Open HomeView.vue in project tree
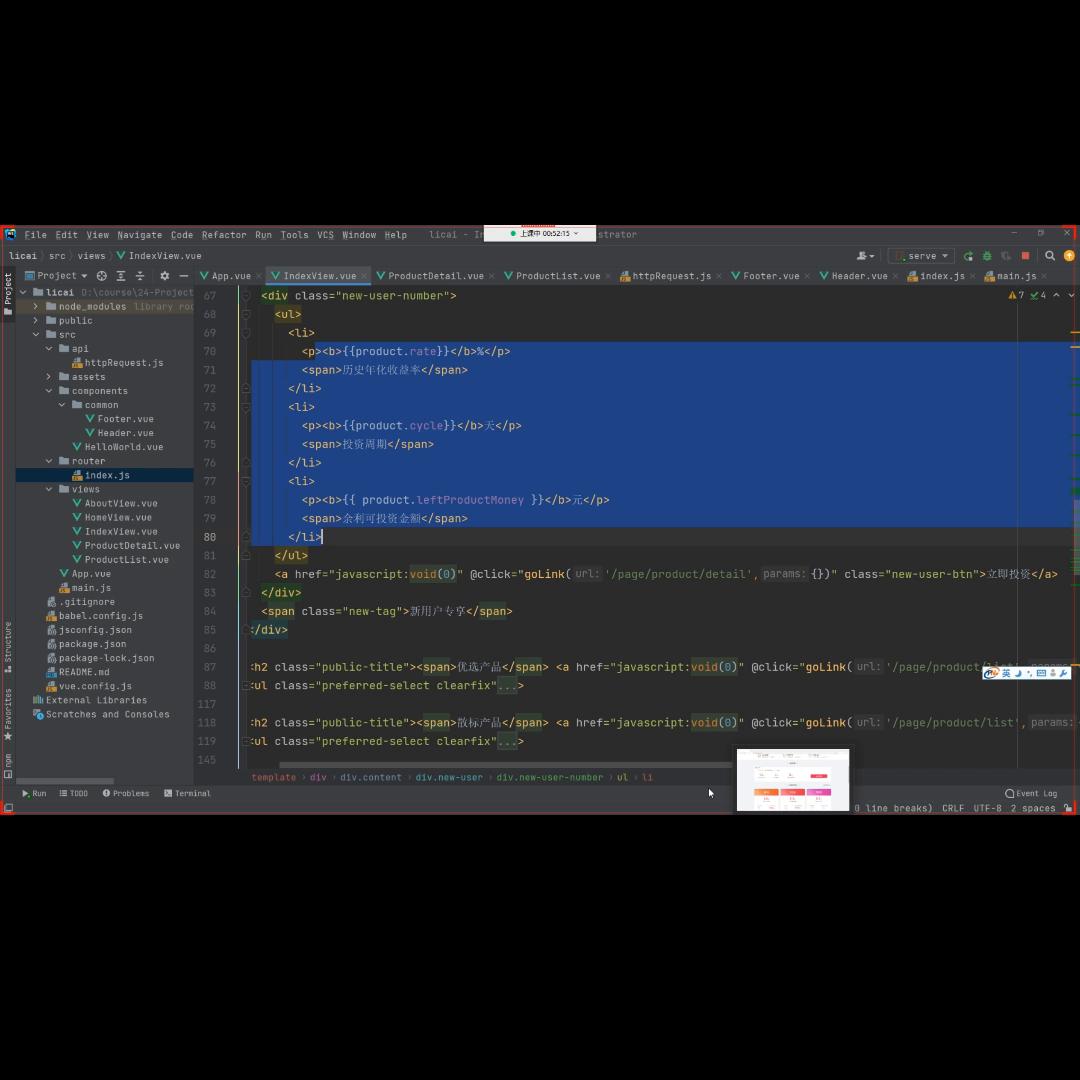Screen dimensions: 1080x1080 (x=118, y=517)
